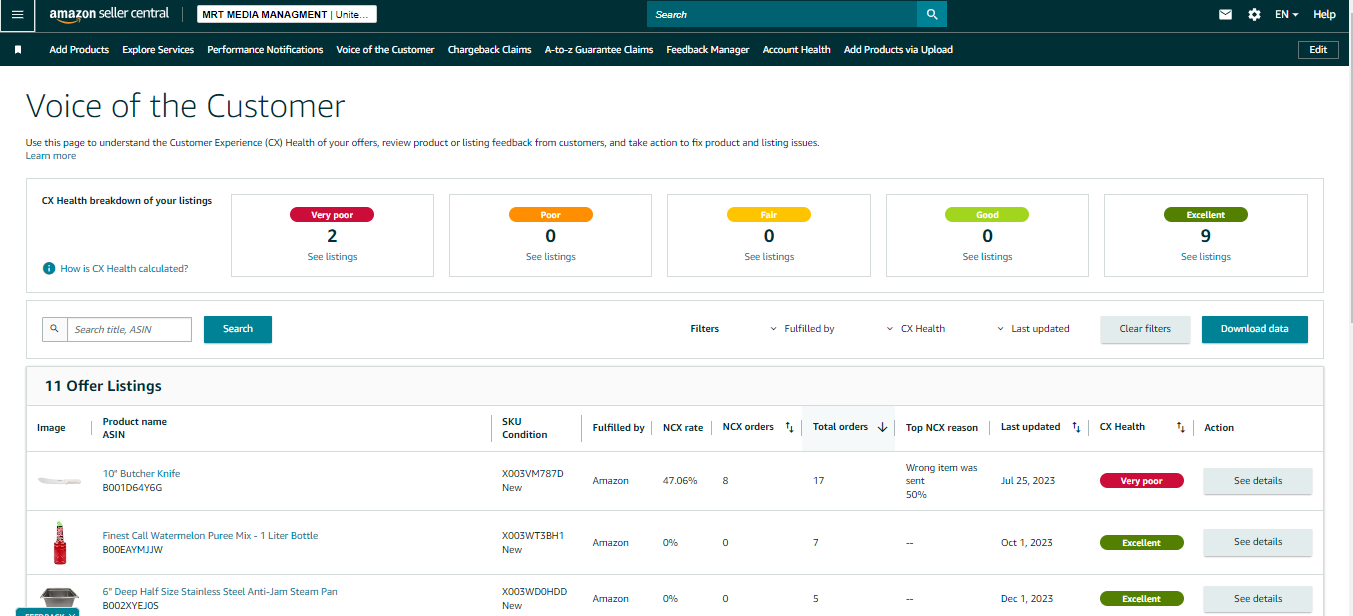Click the NCX rate column header

tap(683, 428)
